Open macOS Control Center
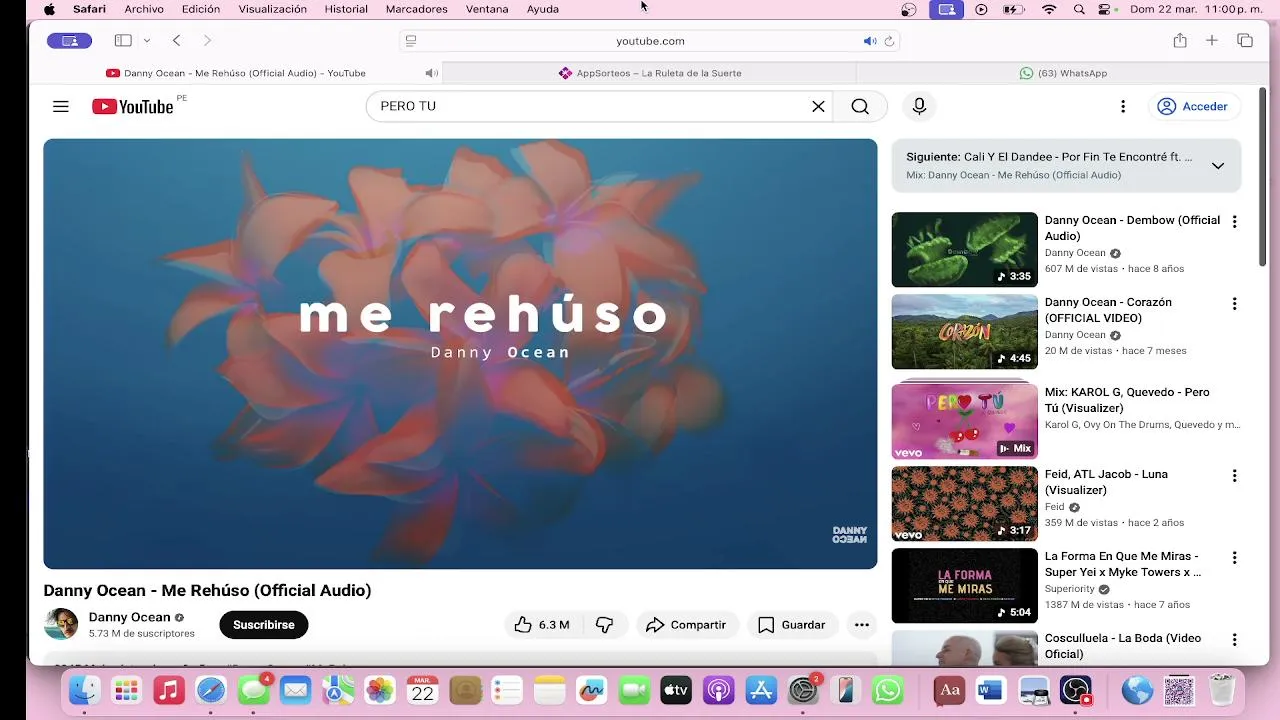Viewport: 1280px width, 720px height. [x=1104, y=9]
